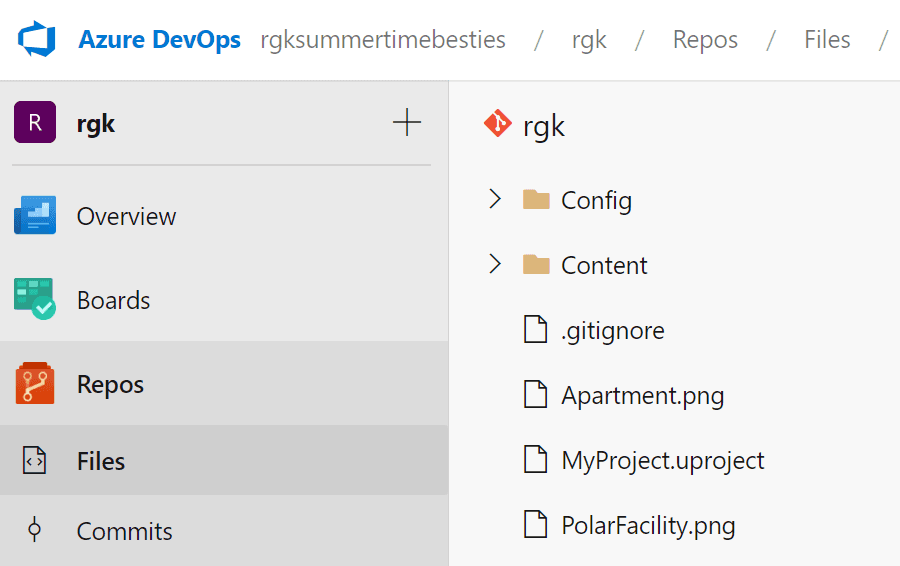This screenshot has height=566, width=900.
Task: Click the .gitignore file icon
Action: (x=536, y=329)
